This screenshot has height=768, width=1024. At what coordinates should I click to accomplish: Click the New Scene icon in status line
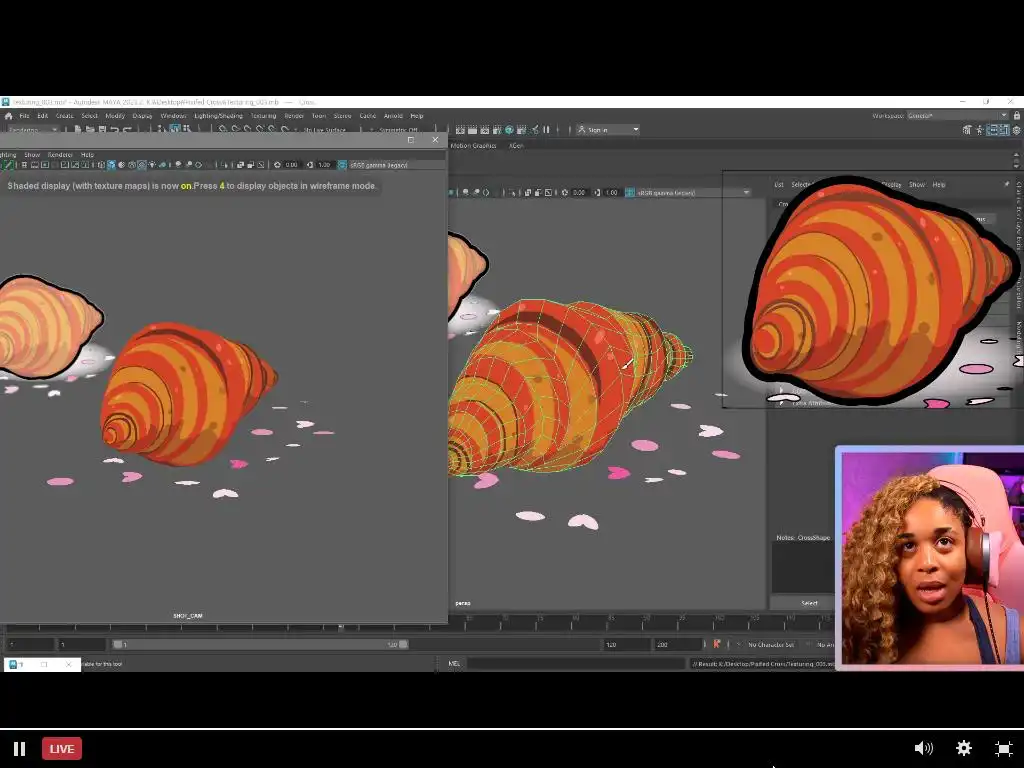[x=78, y=130]
